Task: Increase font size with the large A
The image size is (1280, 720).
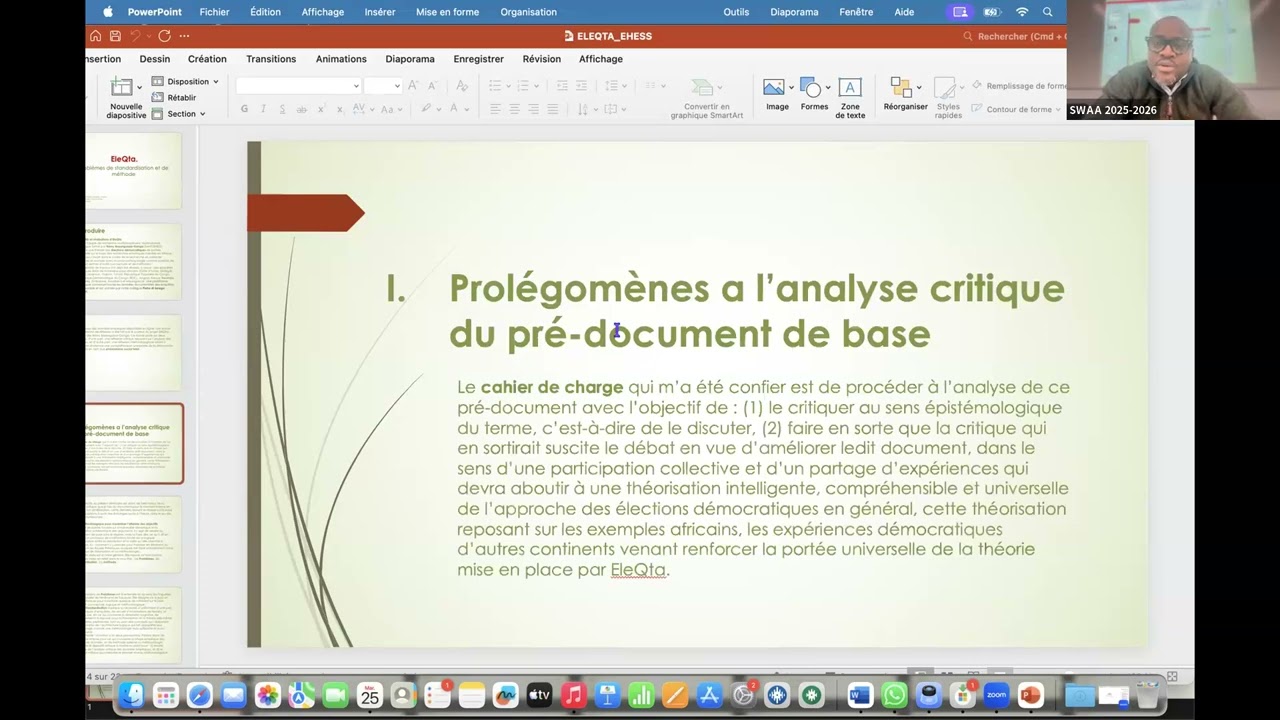Action: click(413, 86)
